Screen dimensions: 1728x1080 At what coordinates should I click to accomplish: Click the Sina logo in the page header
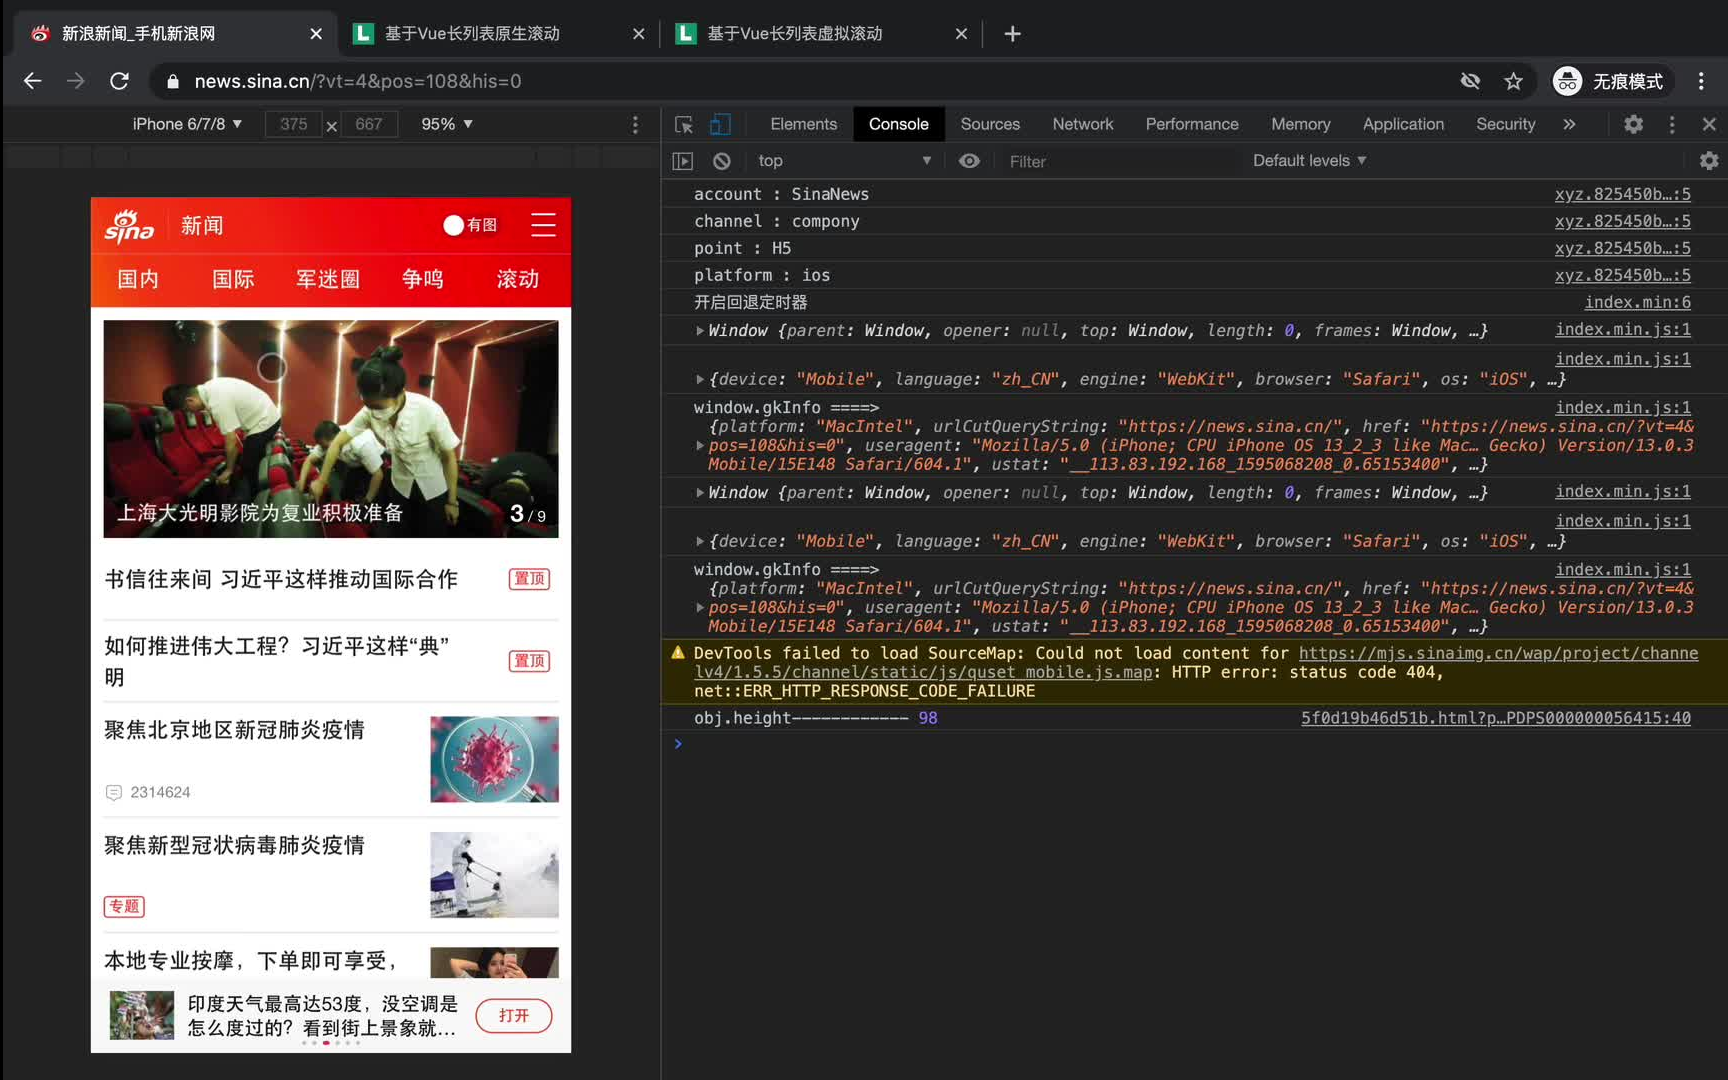(x=130, y=227)
